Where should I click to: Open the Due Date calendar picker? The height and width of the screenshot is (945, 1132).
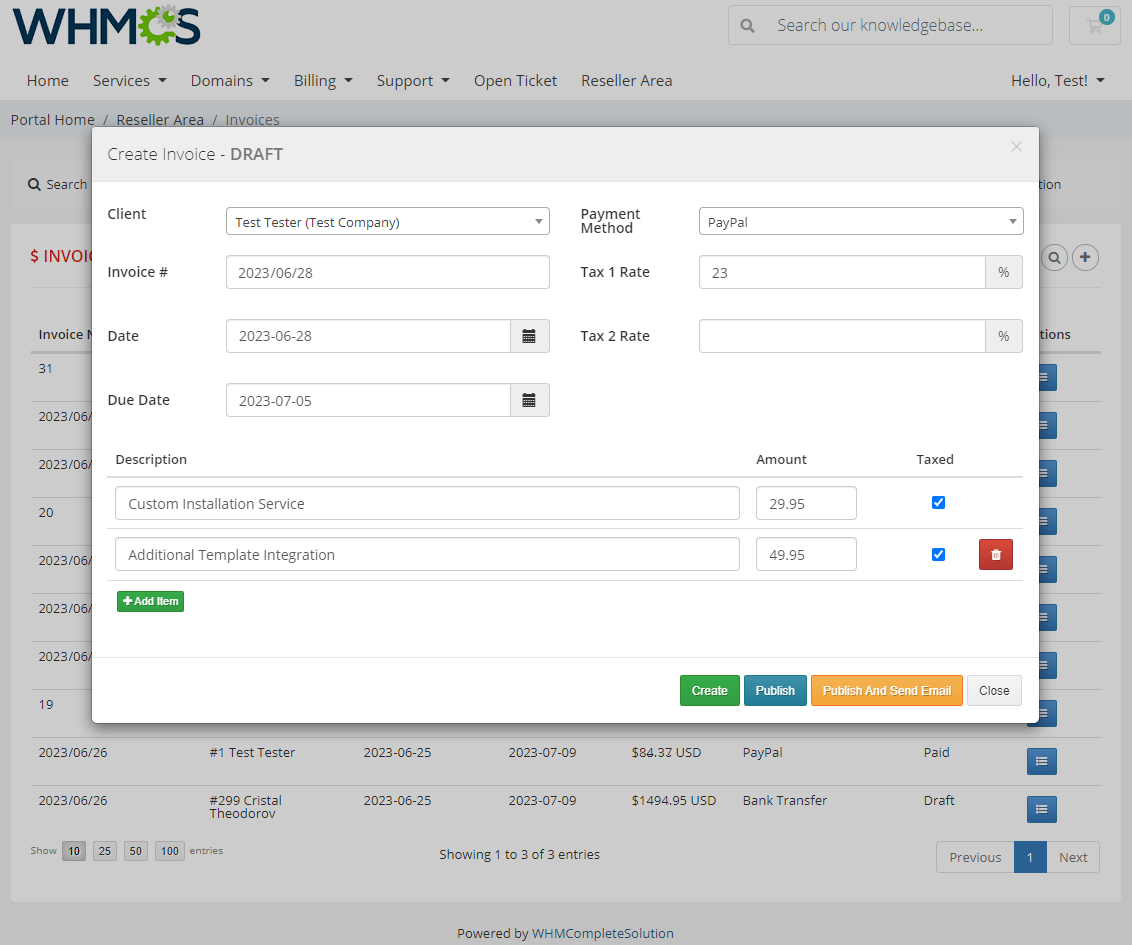pos(530,400)
